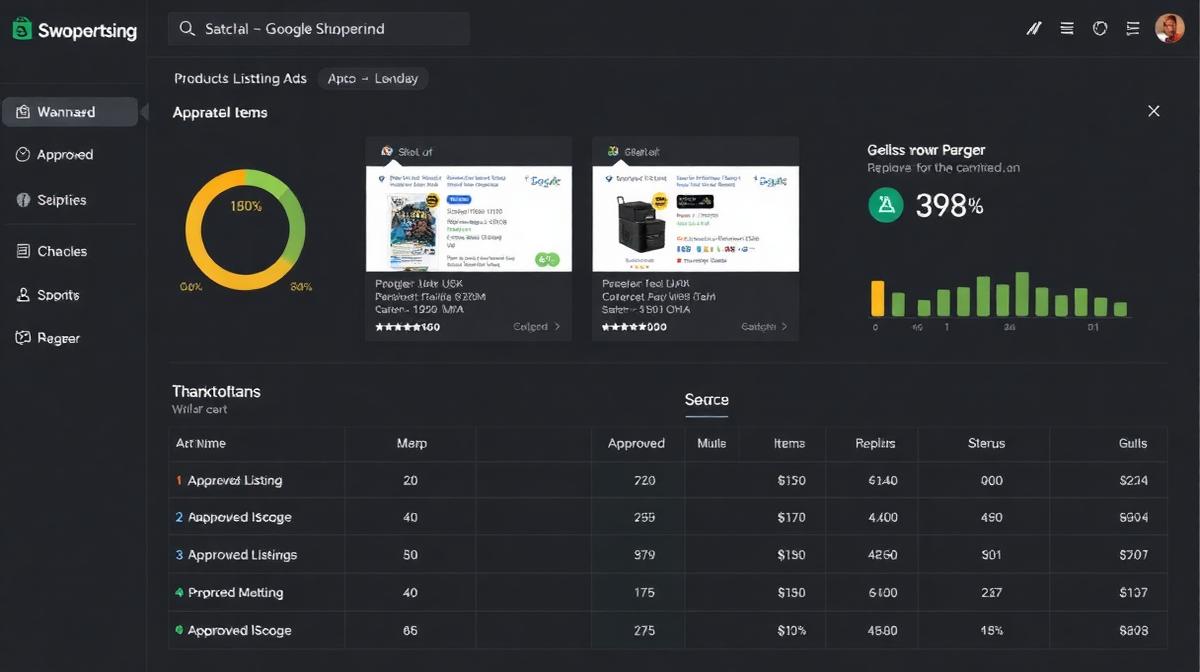Open the hamburger menu icon in top bar
Image resolution: width=1200 pixels, height=672 pixels.
coord(1067,29)
